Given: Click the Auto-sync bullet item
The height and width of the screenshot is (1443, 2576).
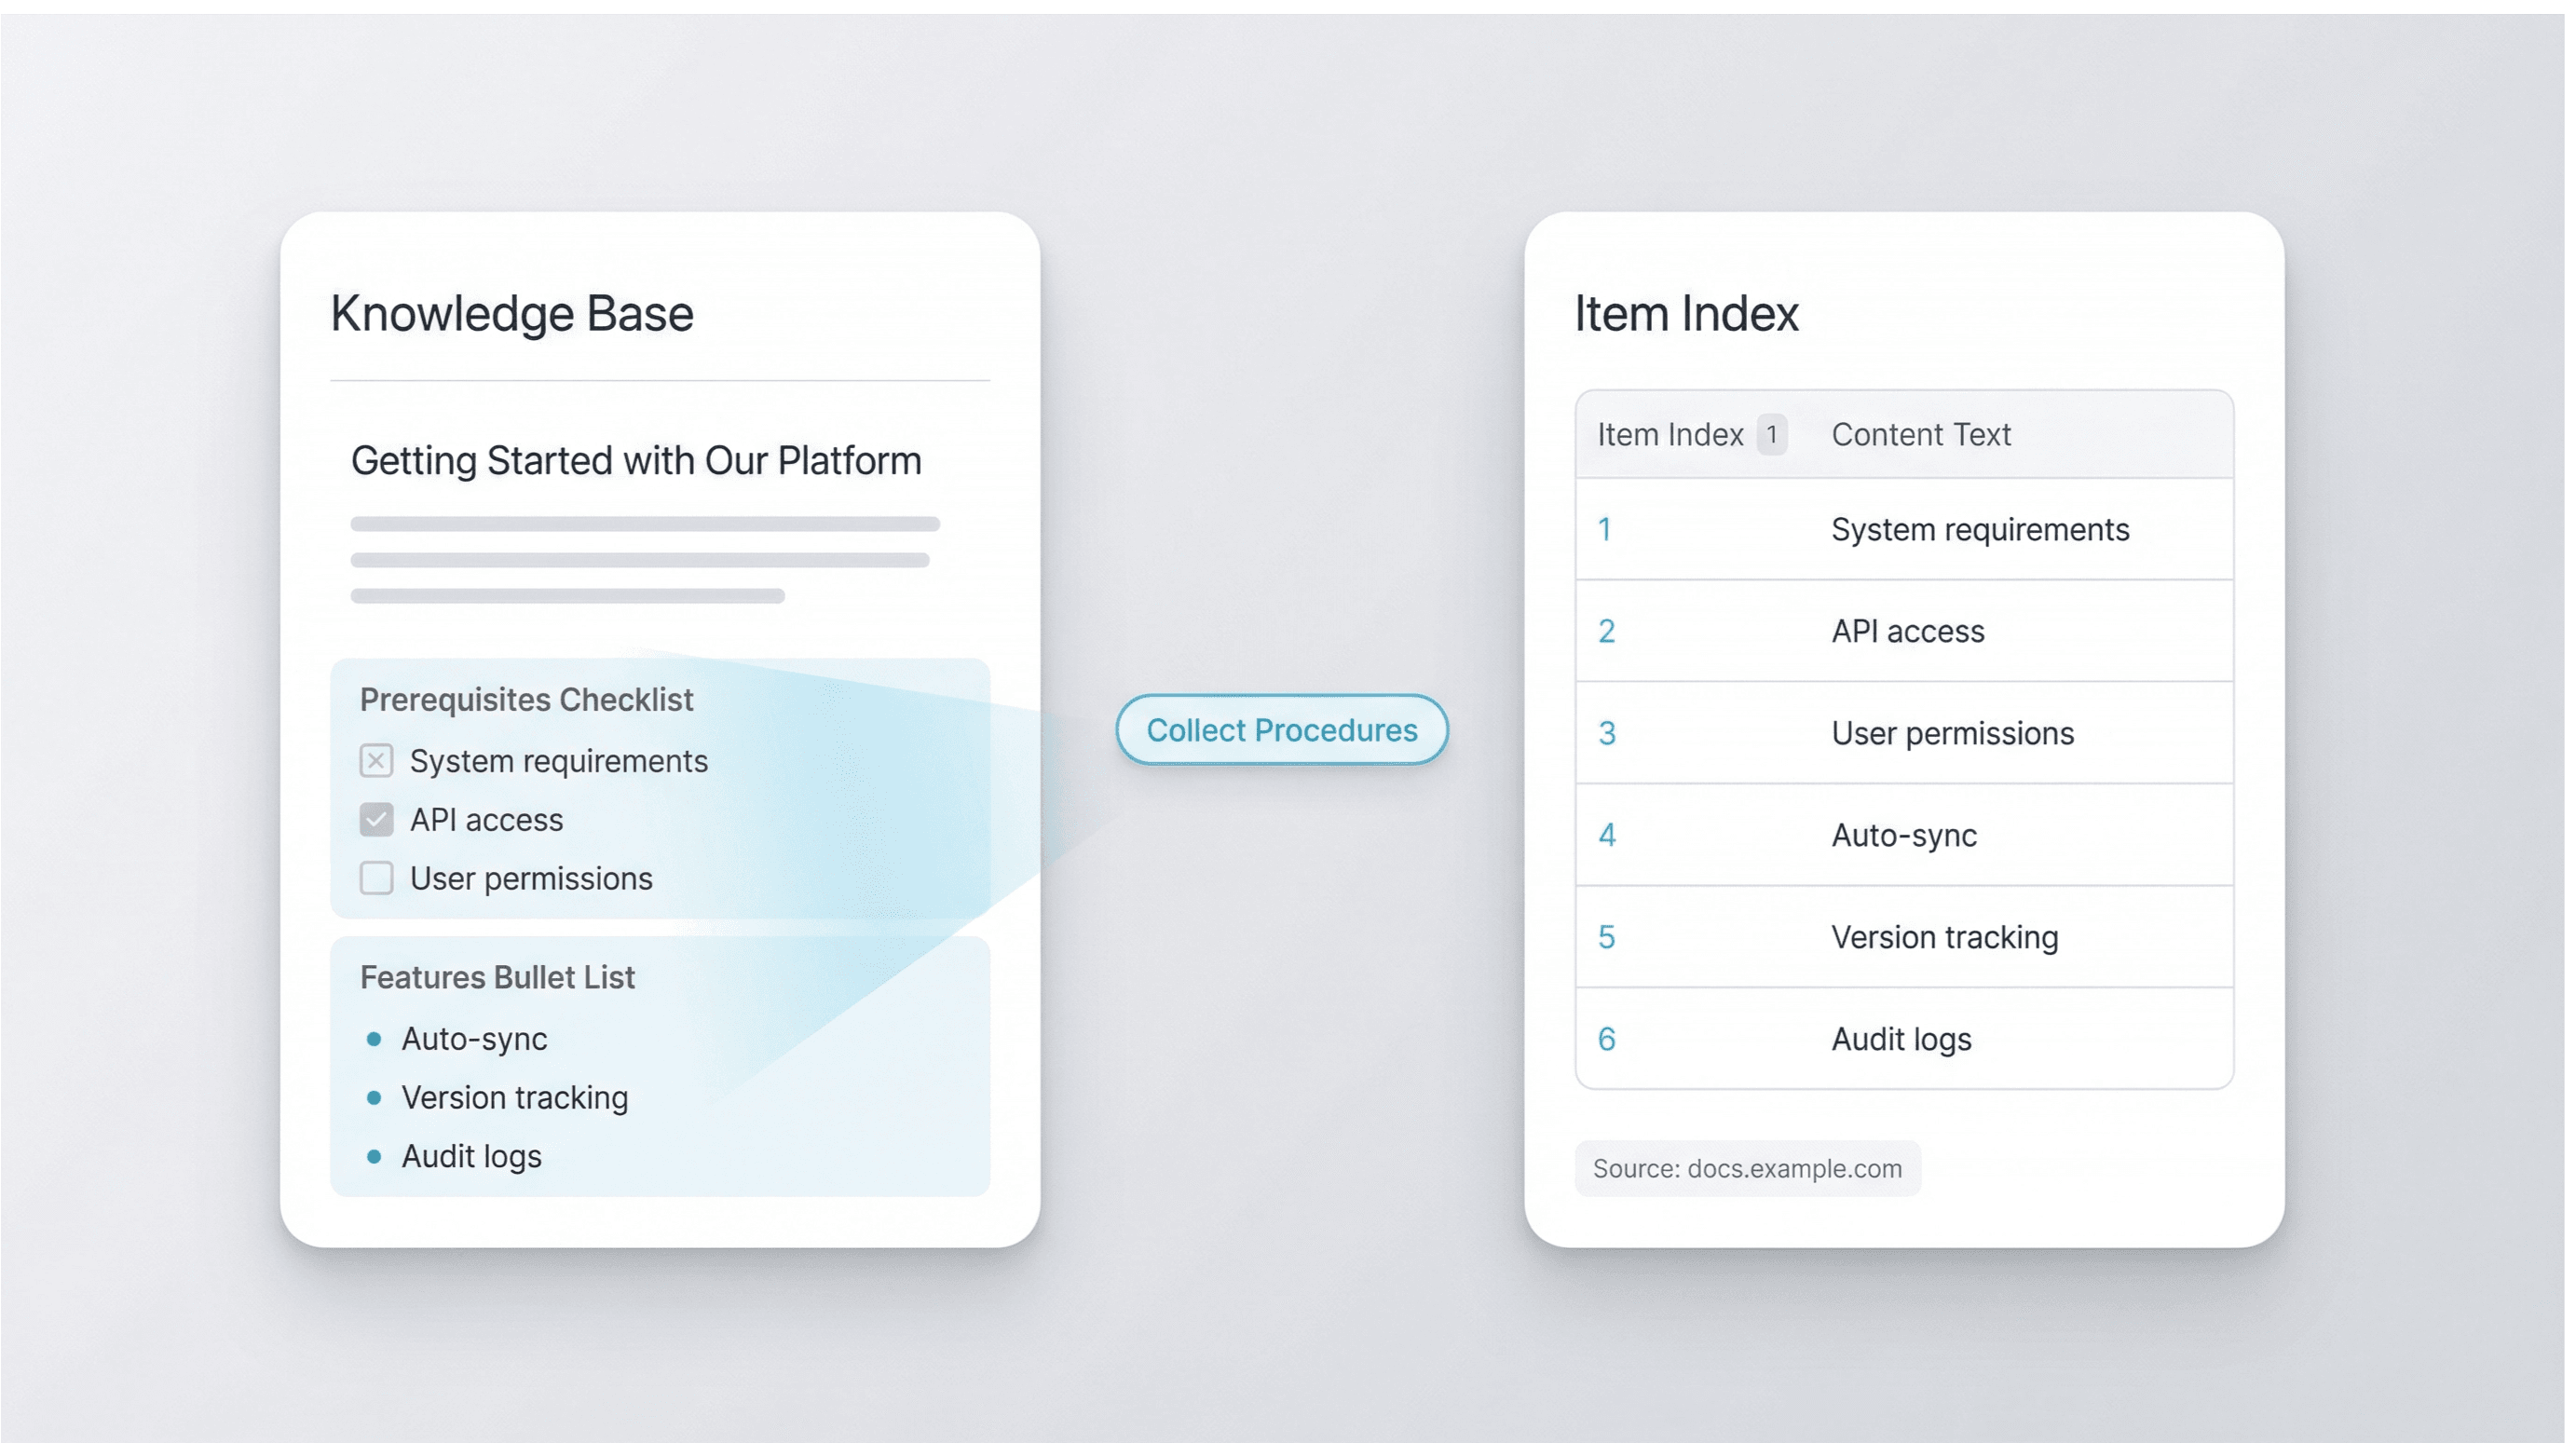Looking at the screenshot, I should pos(474,1039).
